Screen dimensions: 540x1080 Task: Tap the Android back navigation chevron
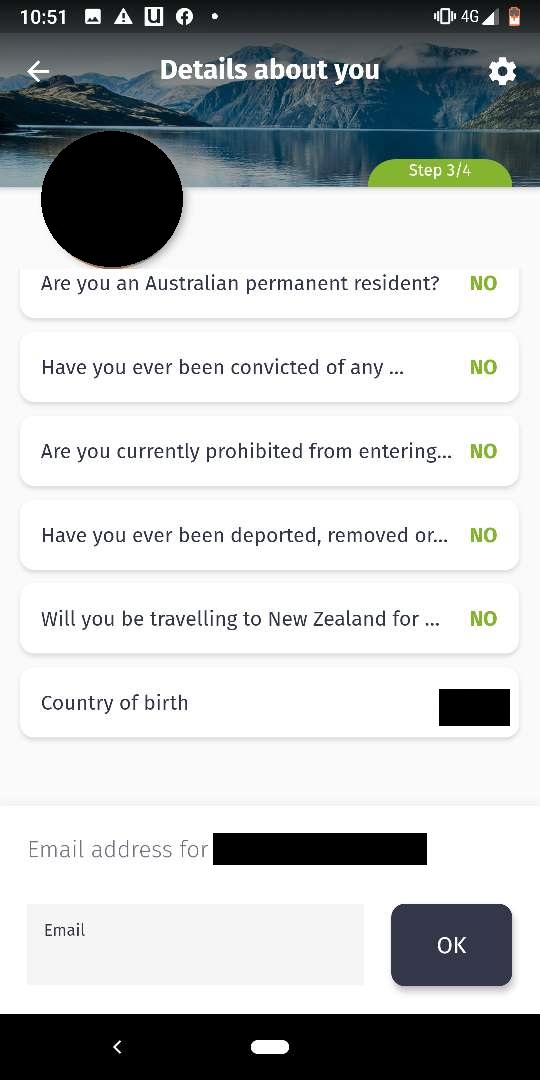pyautogui.click(x=117, y=1047)
